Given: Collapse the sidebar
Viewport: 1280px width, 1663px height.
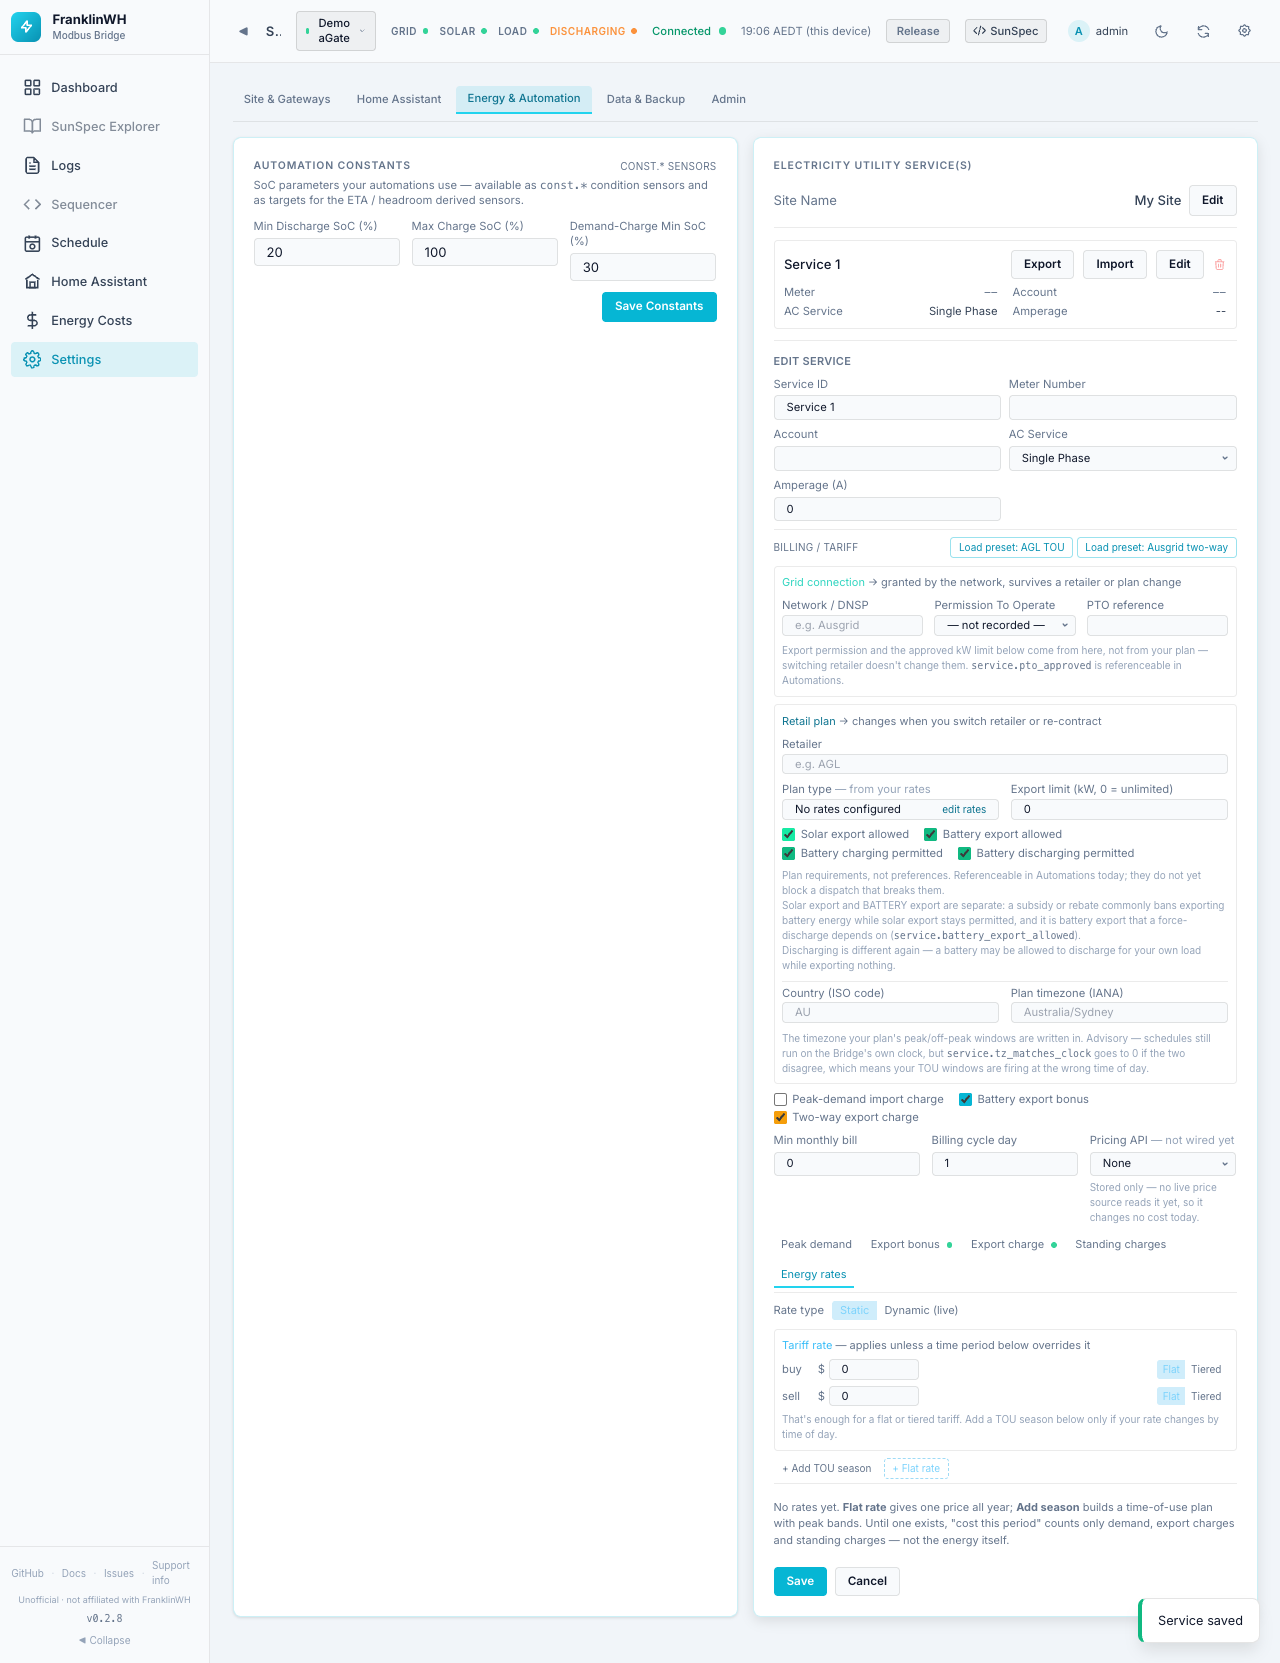Looking at the screenshot, I should pos(104,1640).
